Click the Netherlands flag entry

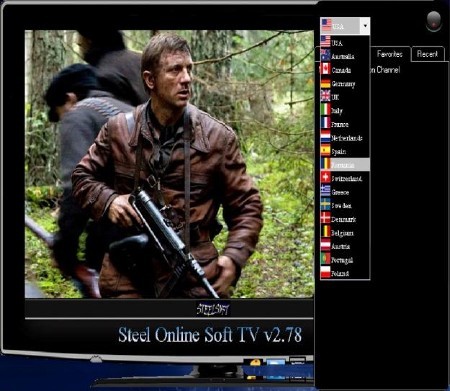(345, 138)
